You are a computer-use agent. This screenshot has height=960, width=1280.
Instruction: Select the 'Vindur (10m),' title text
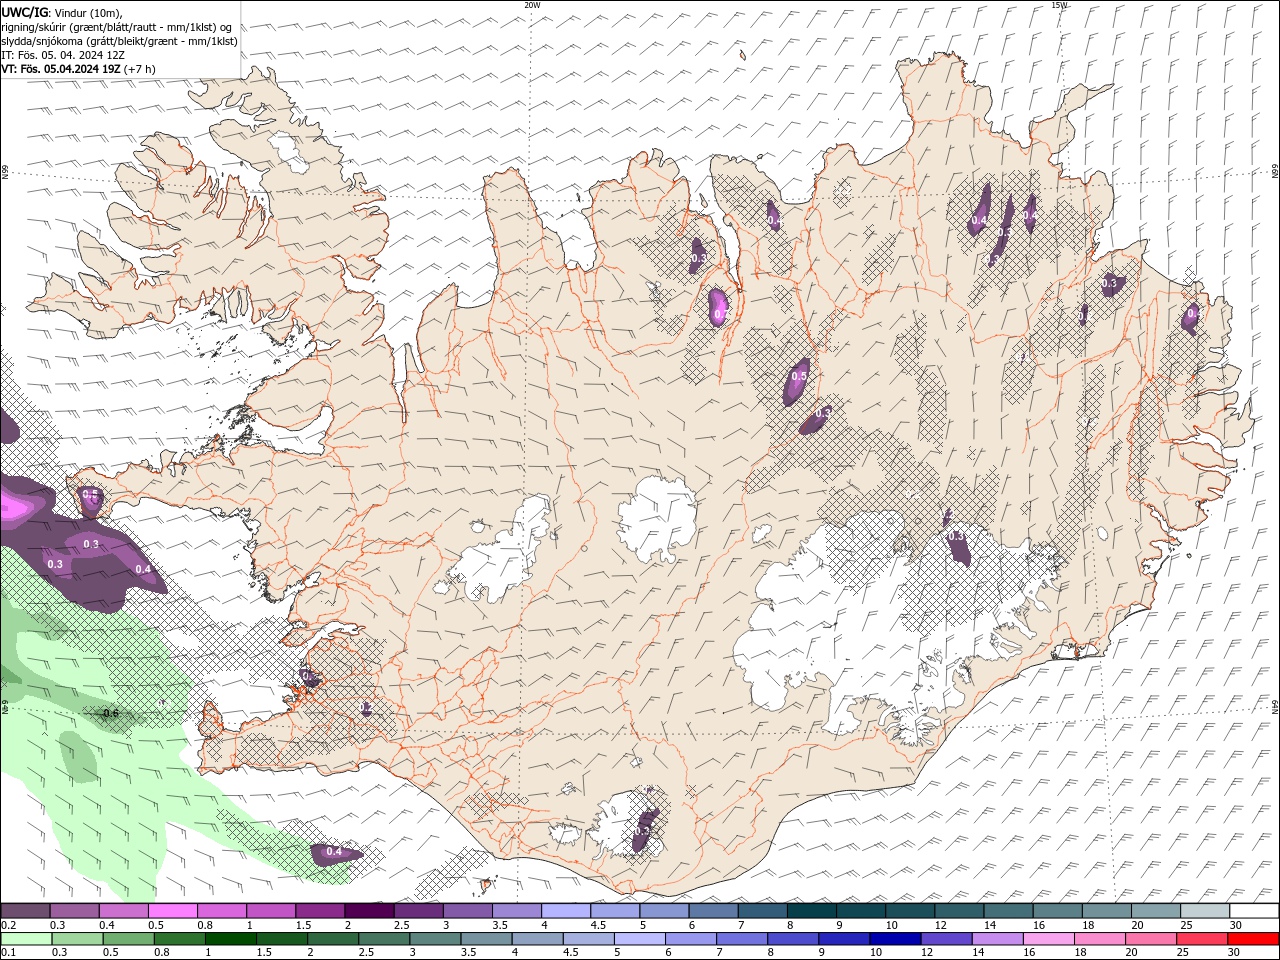click(x=90, y=12)
